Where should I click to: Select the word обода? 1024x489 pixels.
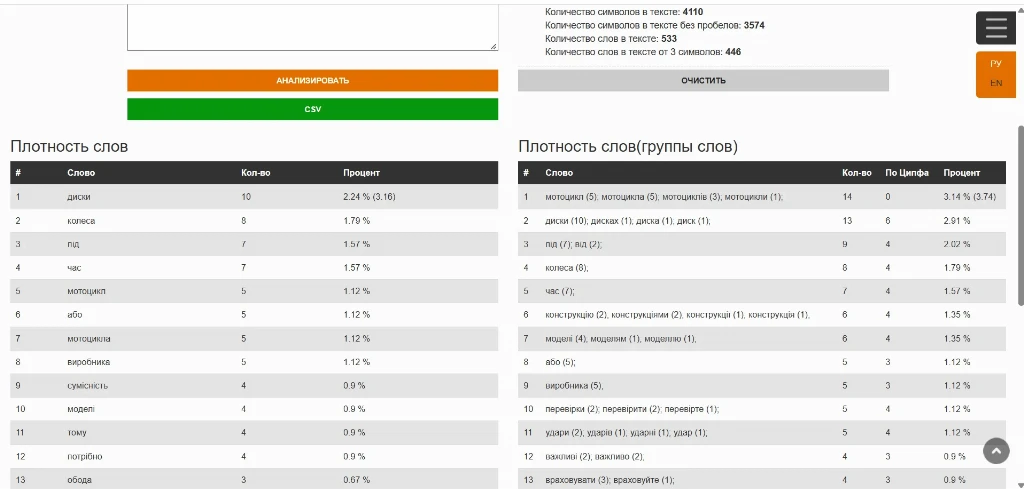pos(79,479)
